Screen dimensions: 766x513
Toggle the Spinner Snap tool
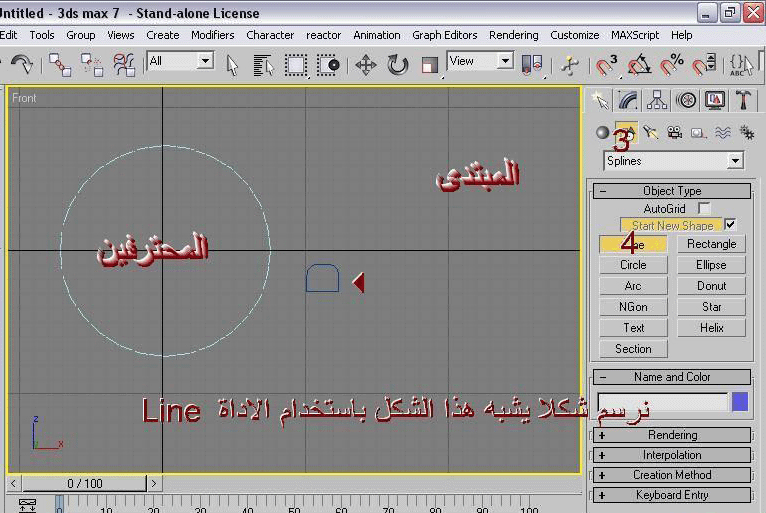[704, 65]
